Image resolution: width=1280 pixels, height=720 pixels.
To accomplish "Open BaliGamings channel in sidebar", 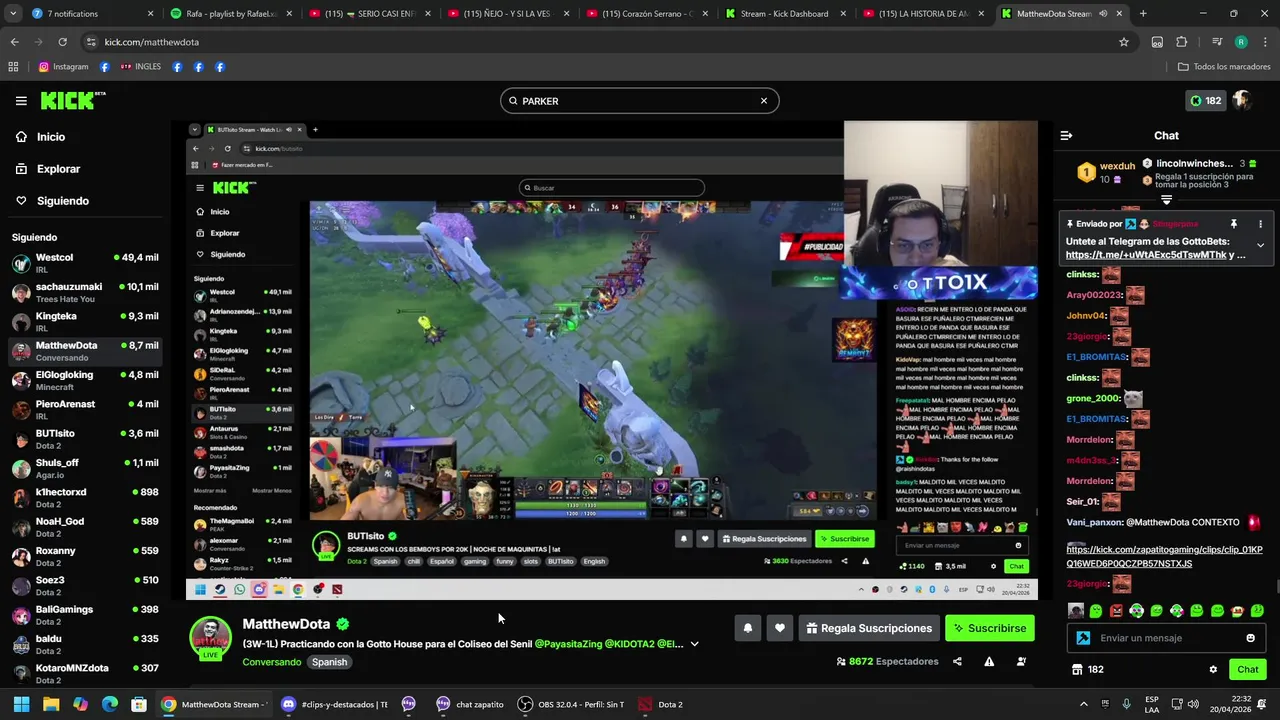I will 86,615.
